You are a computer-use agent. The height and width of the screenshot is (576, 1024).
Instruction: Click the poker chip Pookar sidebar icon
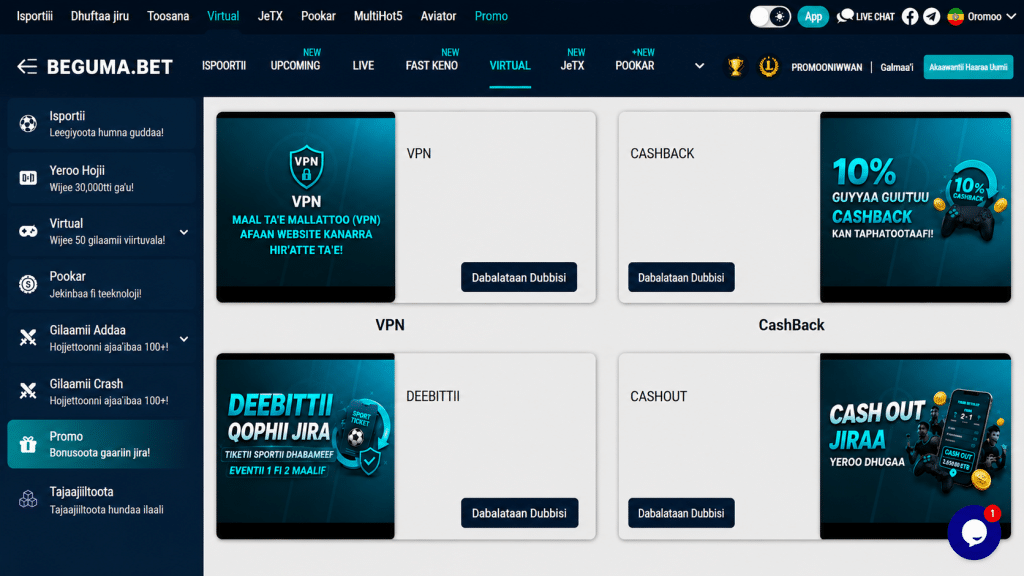tap(28, 284)
